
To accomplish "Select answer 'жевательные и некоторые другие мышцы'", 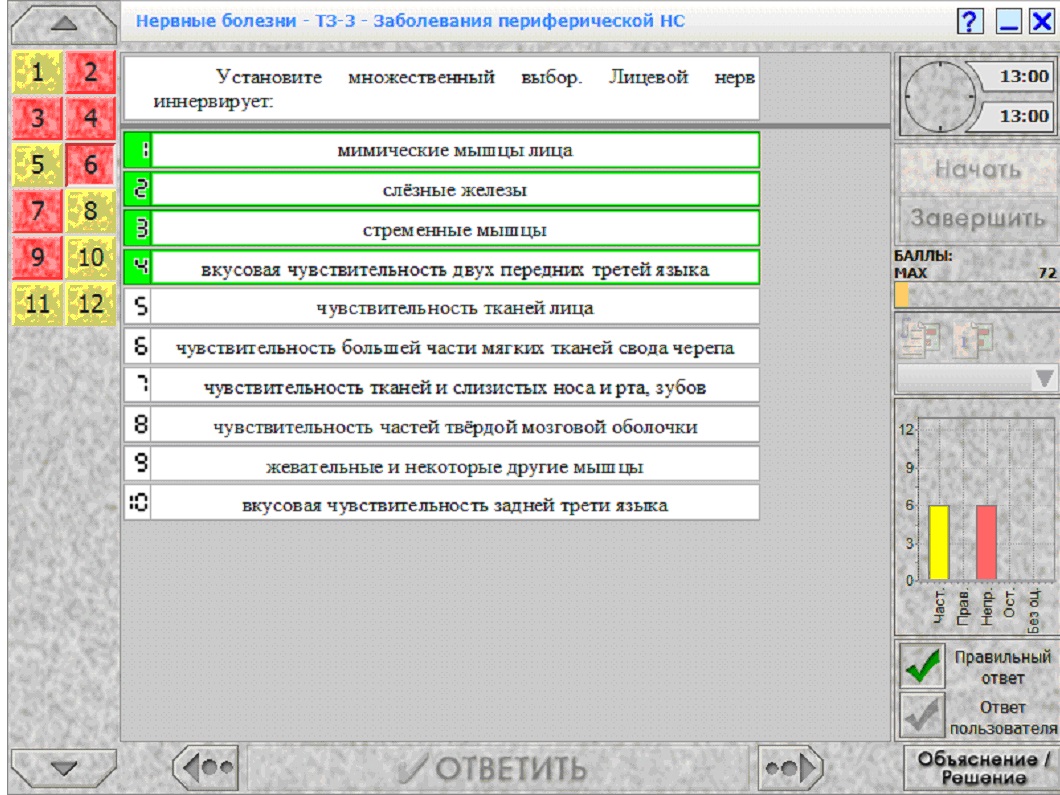I will [x=441, y=466].
